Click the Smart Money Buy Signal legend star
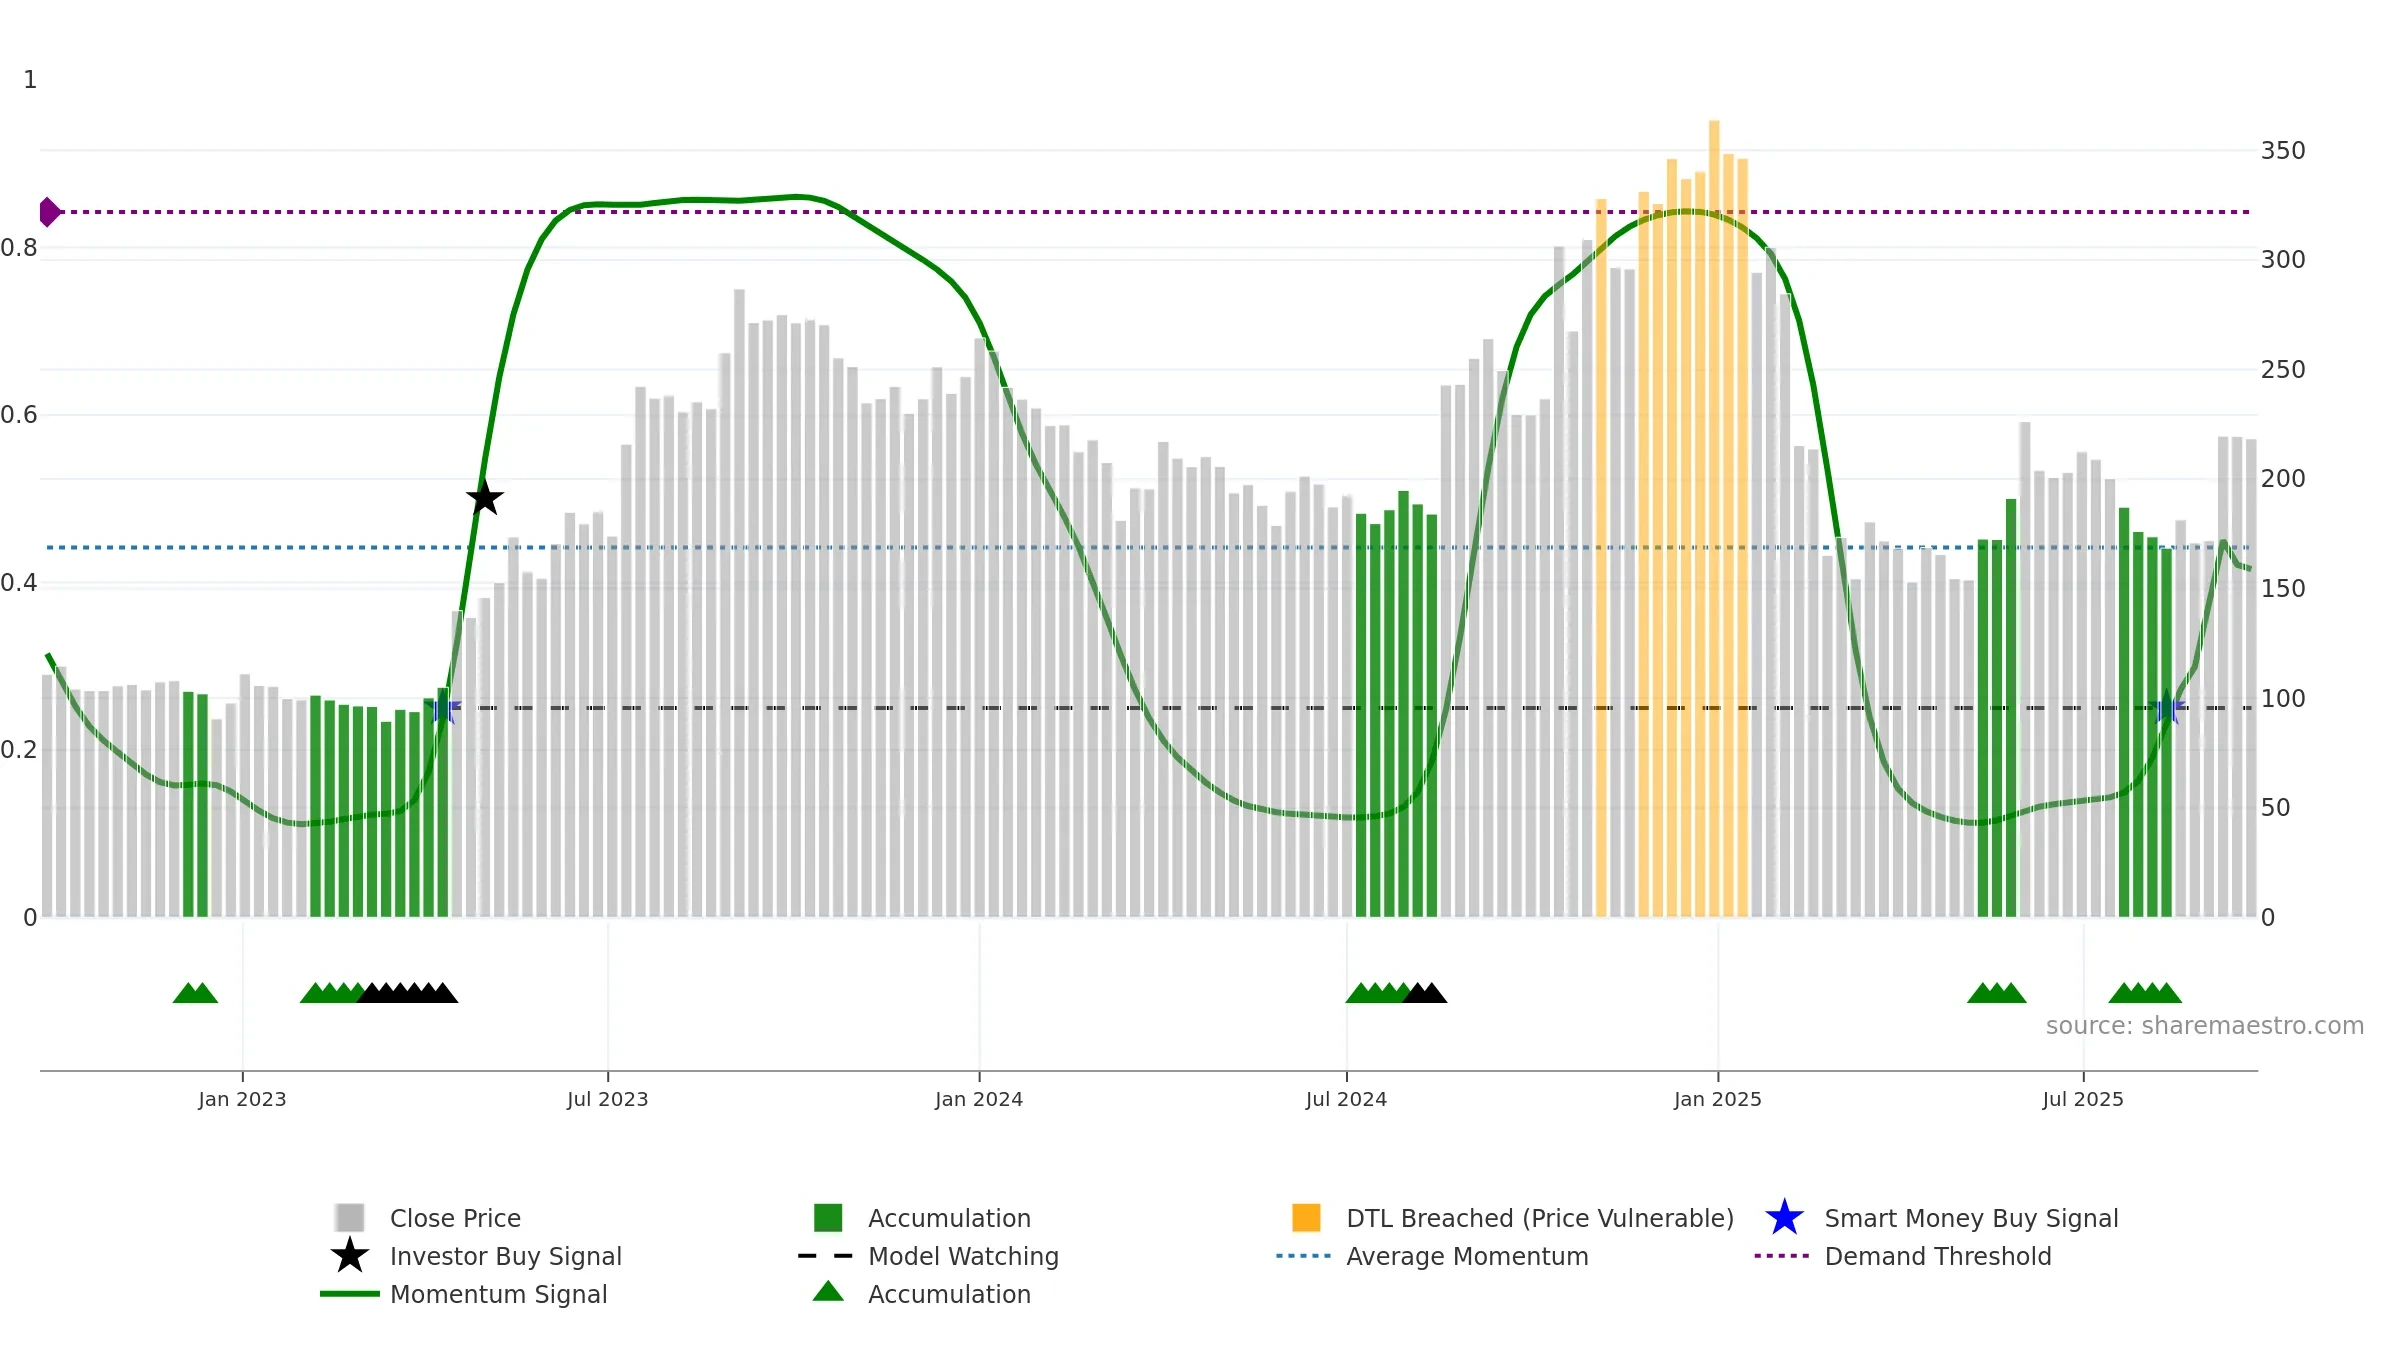The height and width of the screenshot is (1350, 2400). pos(1784,1218)
